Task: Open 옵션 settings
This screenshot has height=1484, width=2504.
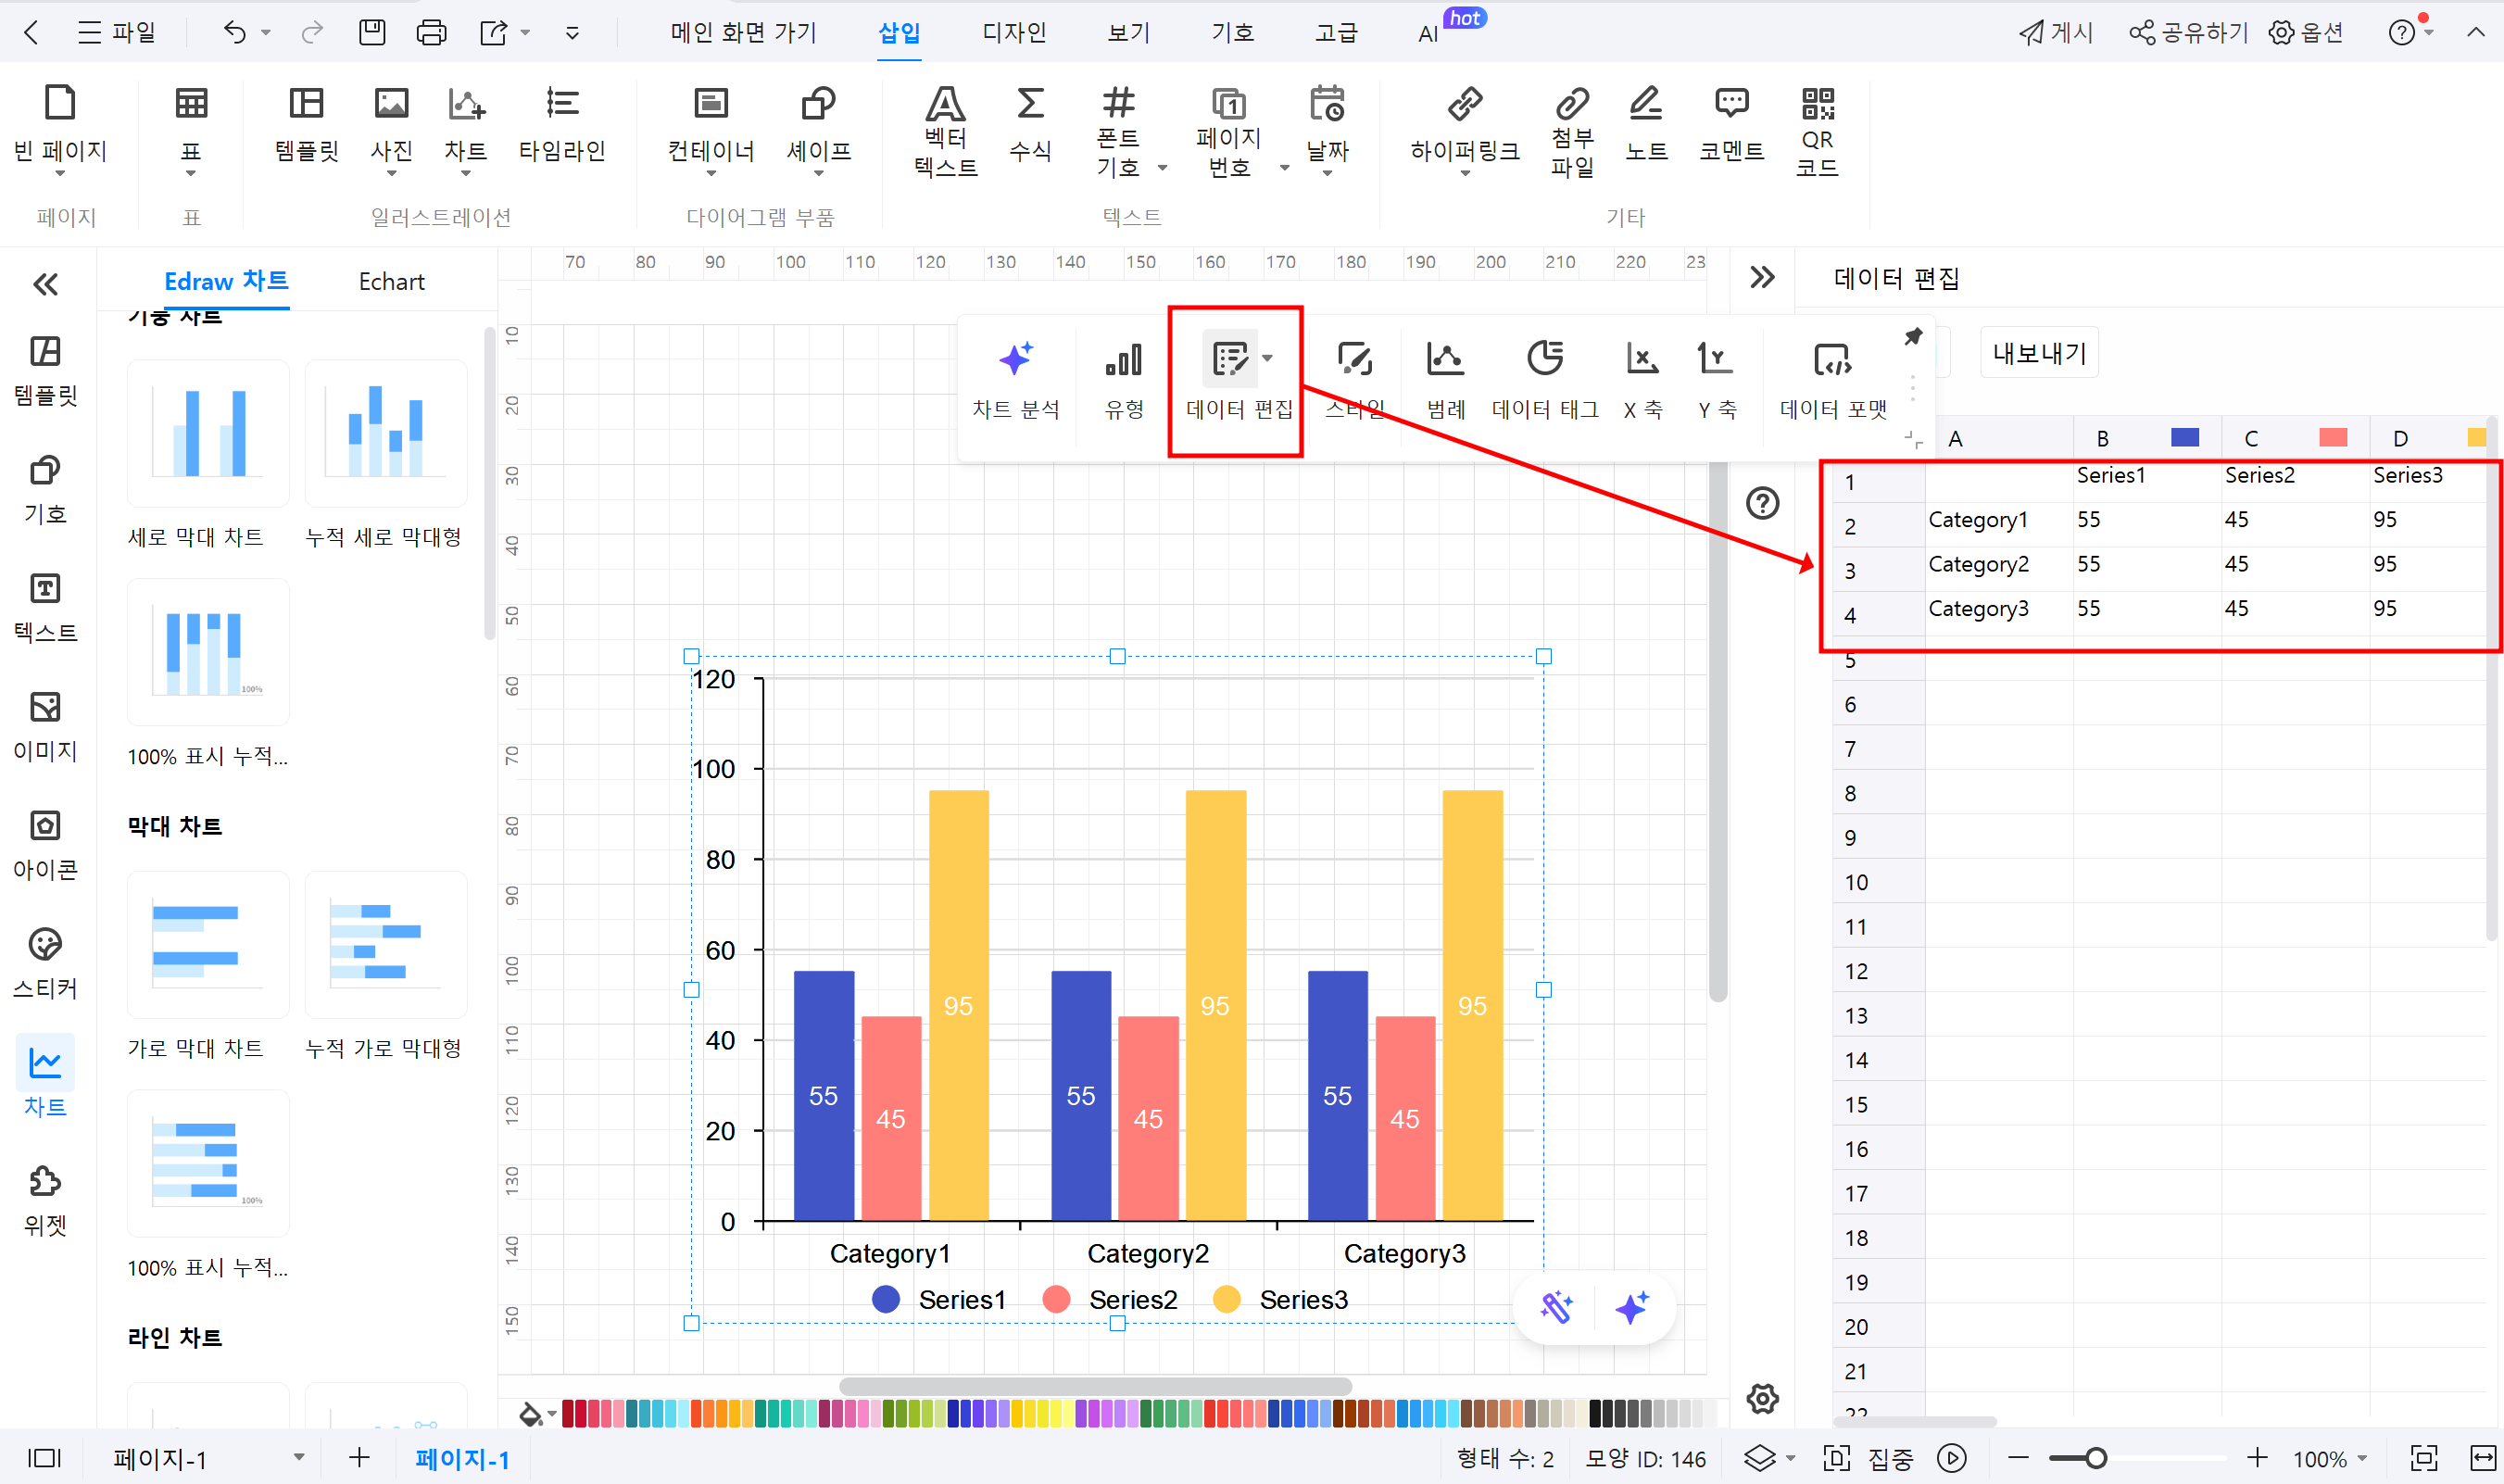Action: (2306, 32)
